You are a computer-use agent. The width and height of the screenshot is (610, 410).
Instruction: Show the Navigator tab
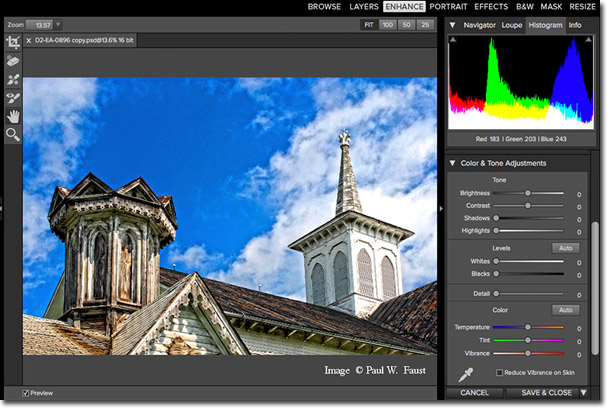click(x=479, y=25)
